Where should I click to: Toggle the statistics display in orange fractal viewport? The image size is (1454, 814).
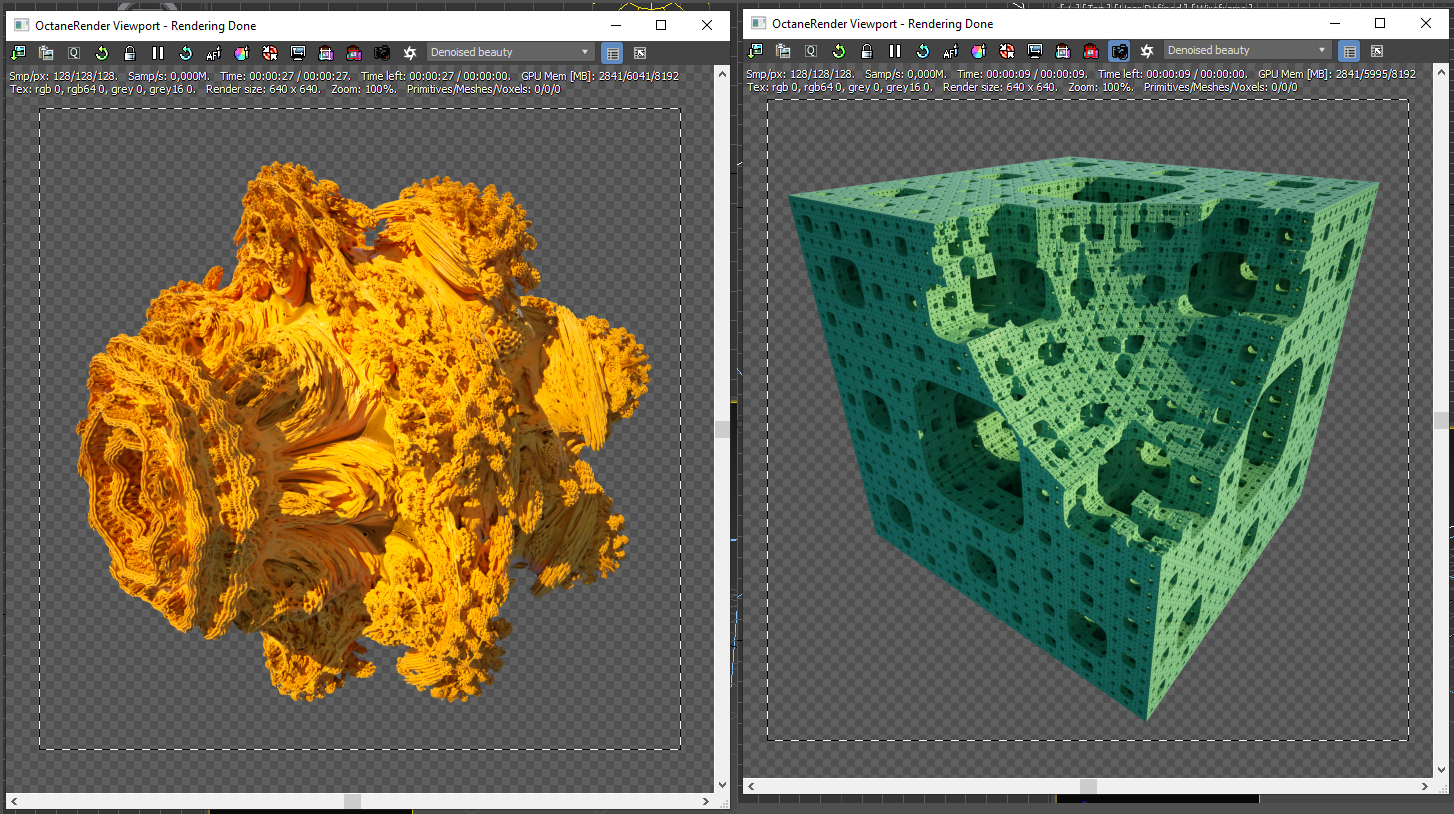click(x=613, y=52)
